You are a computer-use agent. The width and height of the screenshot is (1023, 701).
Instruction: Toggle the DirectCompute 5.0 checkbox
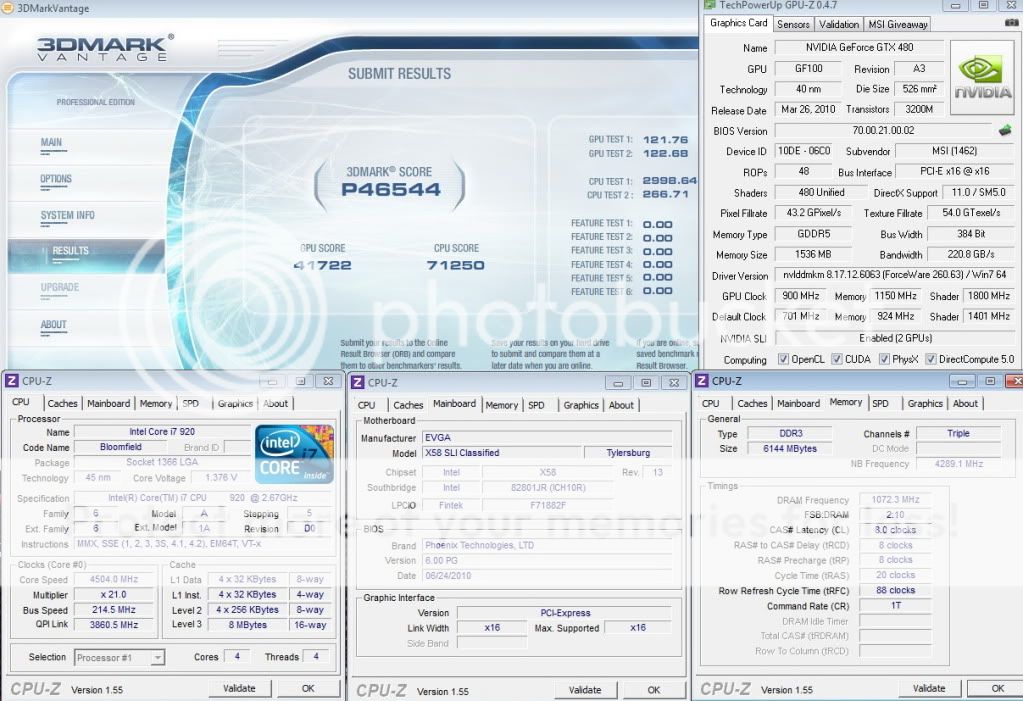click(x=931, y=359)
